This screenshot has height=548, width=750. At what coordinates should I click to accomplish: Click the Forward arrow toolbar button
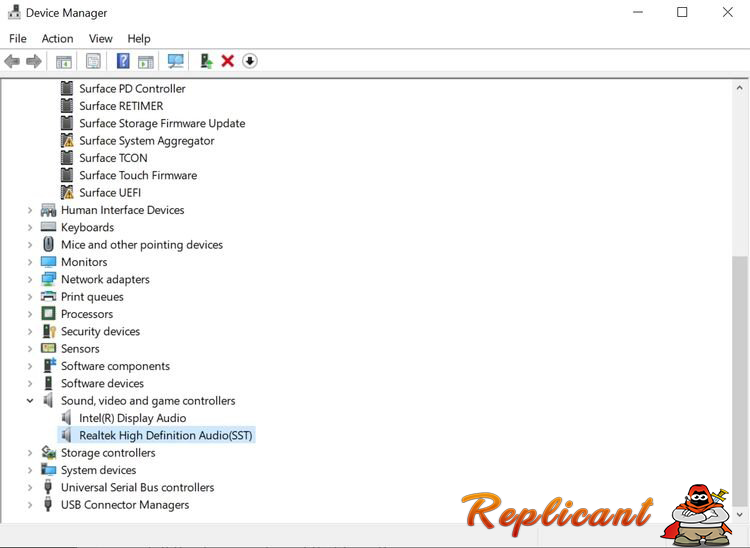coord(33,61)
